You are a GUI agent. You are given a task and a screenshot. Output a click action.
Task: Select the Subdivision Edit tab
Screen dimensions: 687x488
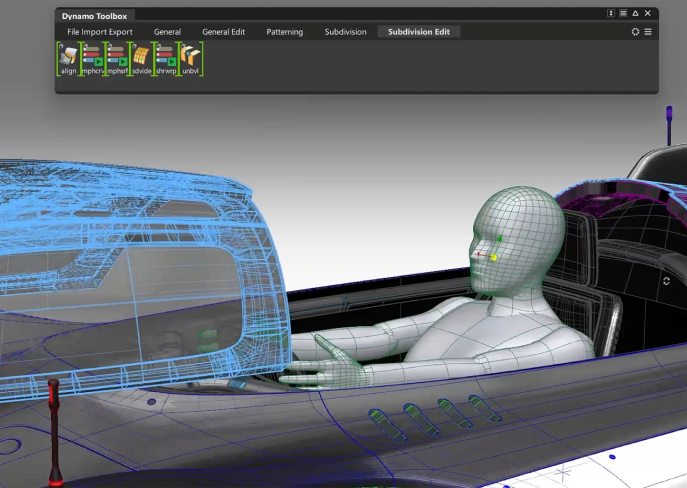419,32
